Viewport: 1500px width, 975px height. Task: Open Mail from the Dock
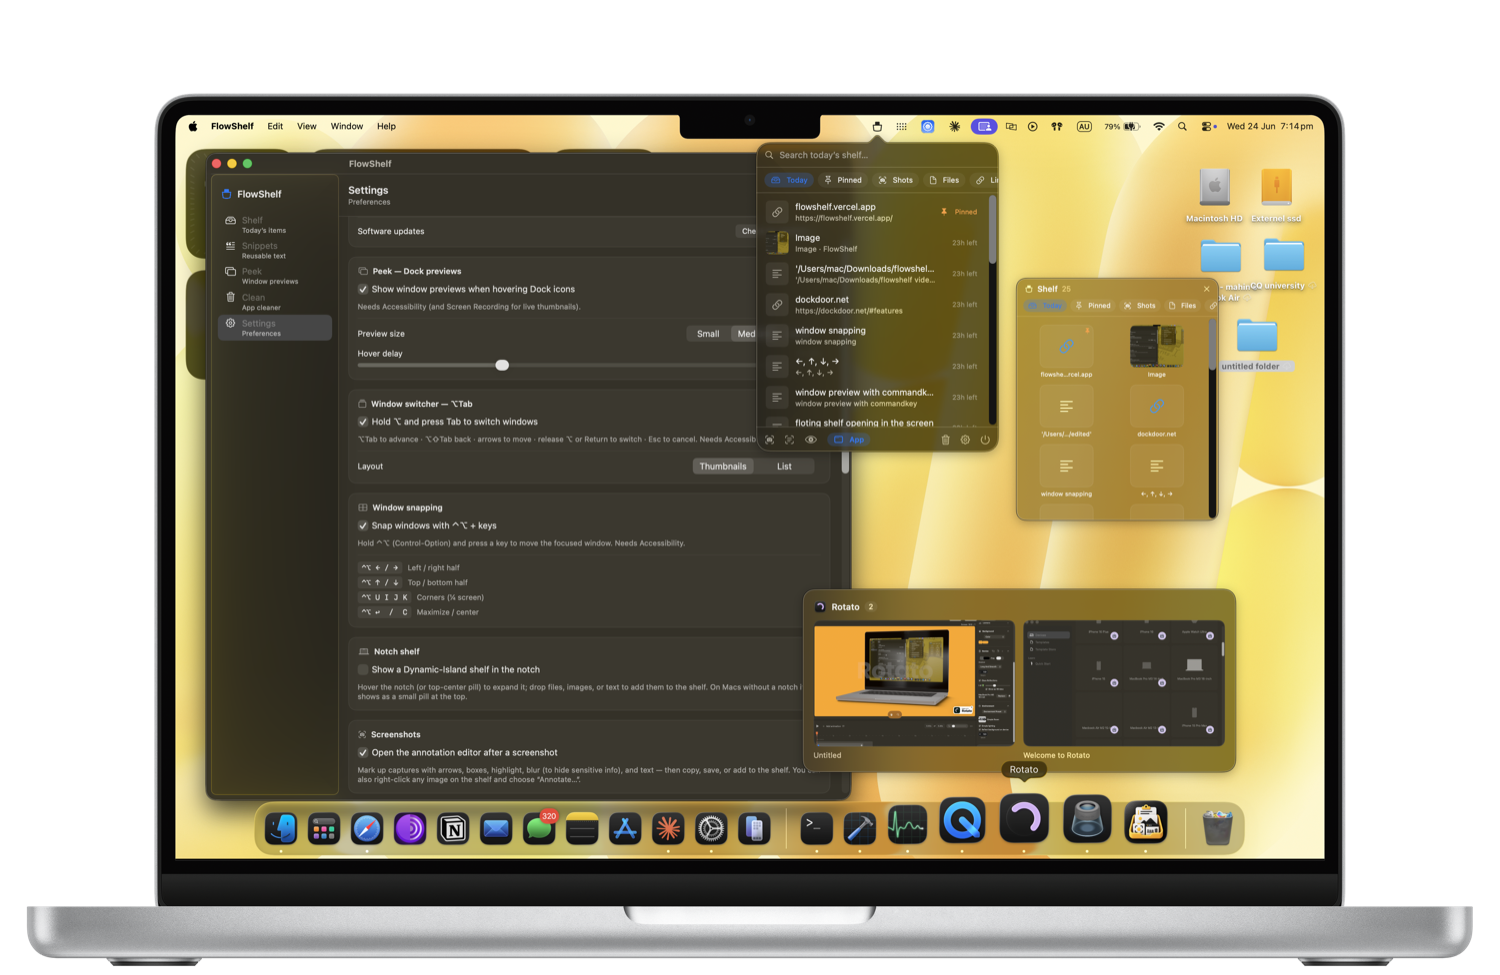[496, 828]
